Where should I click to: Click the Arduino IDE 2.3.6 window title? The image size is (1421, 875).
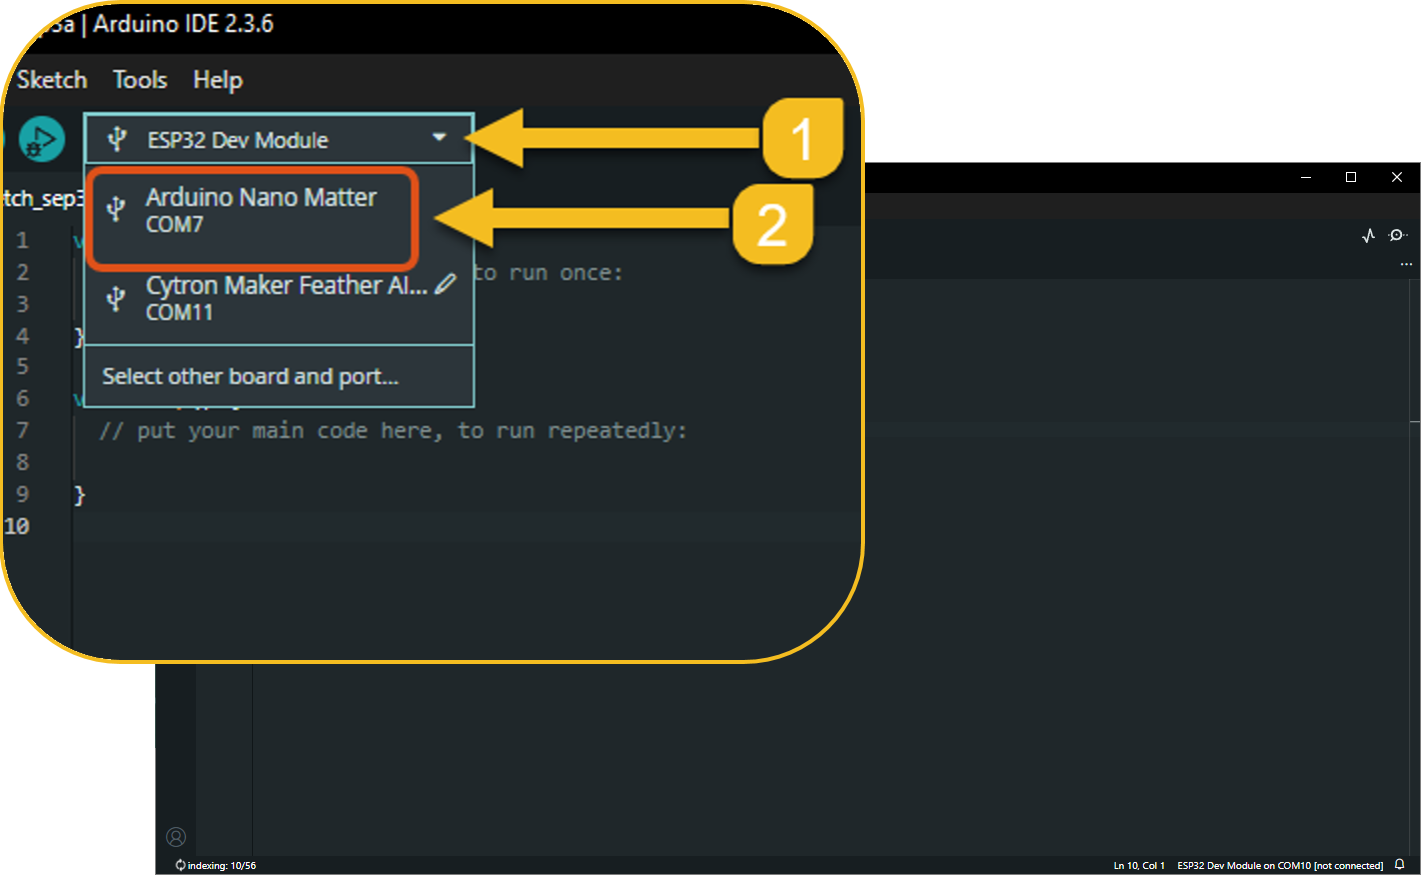coord(183,24)
